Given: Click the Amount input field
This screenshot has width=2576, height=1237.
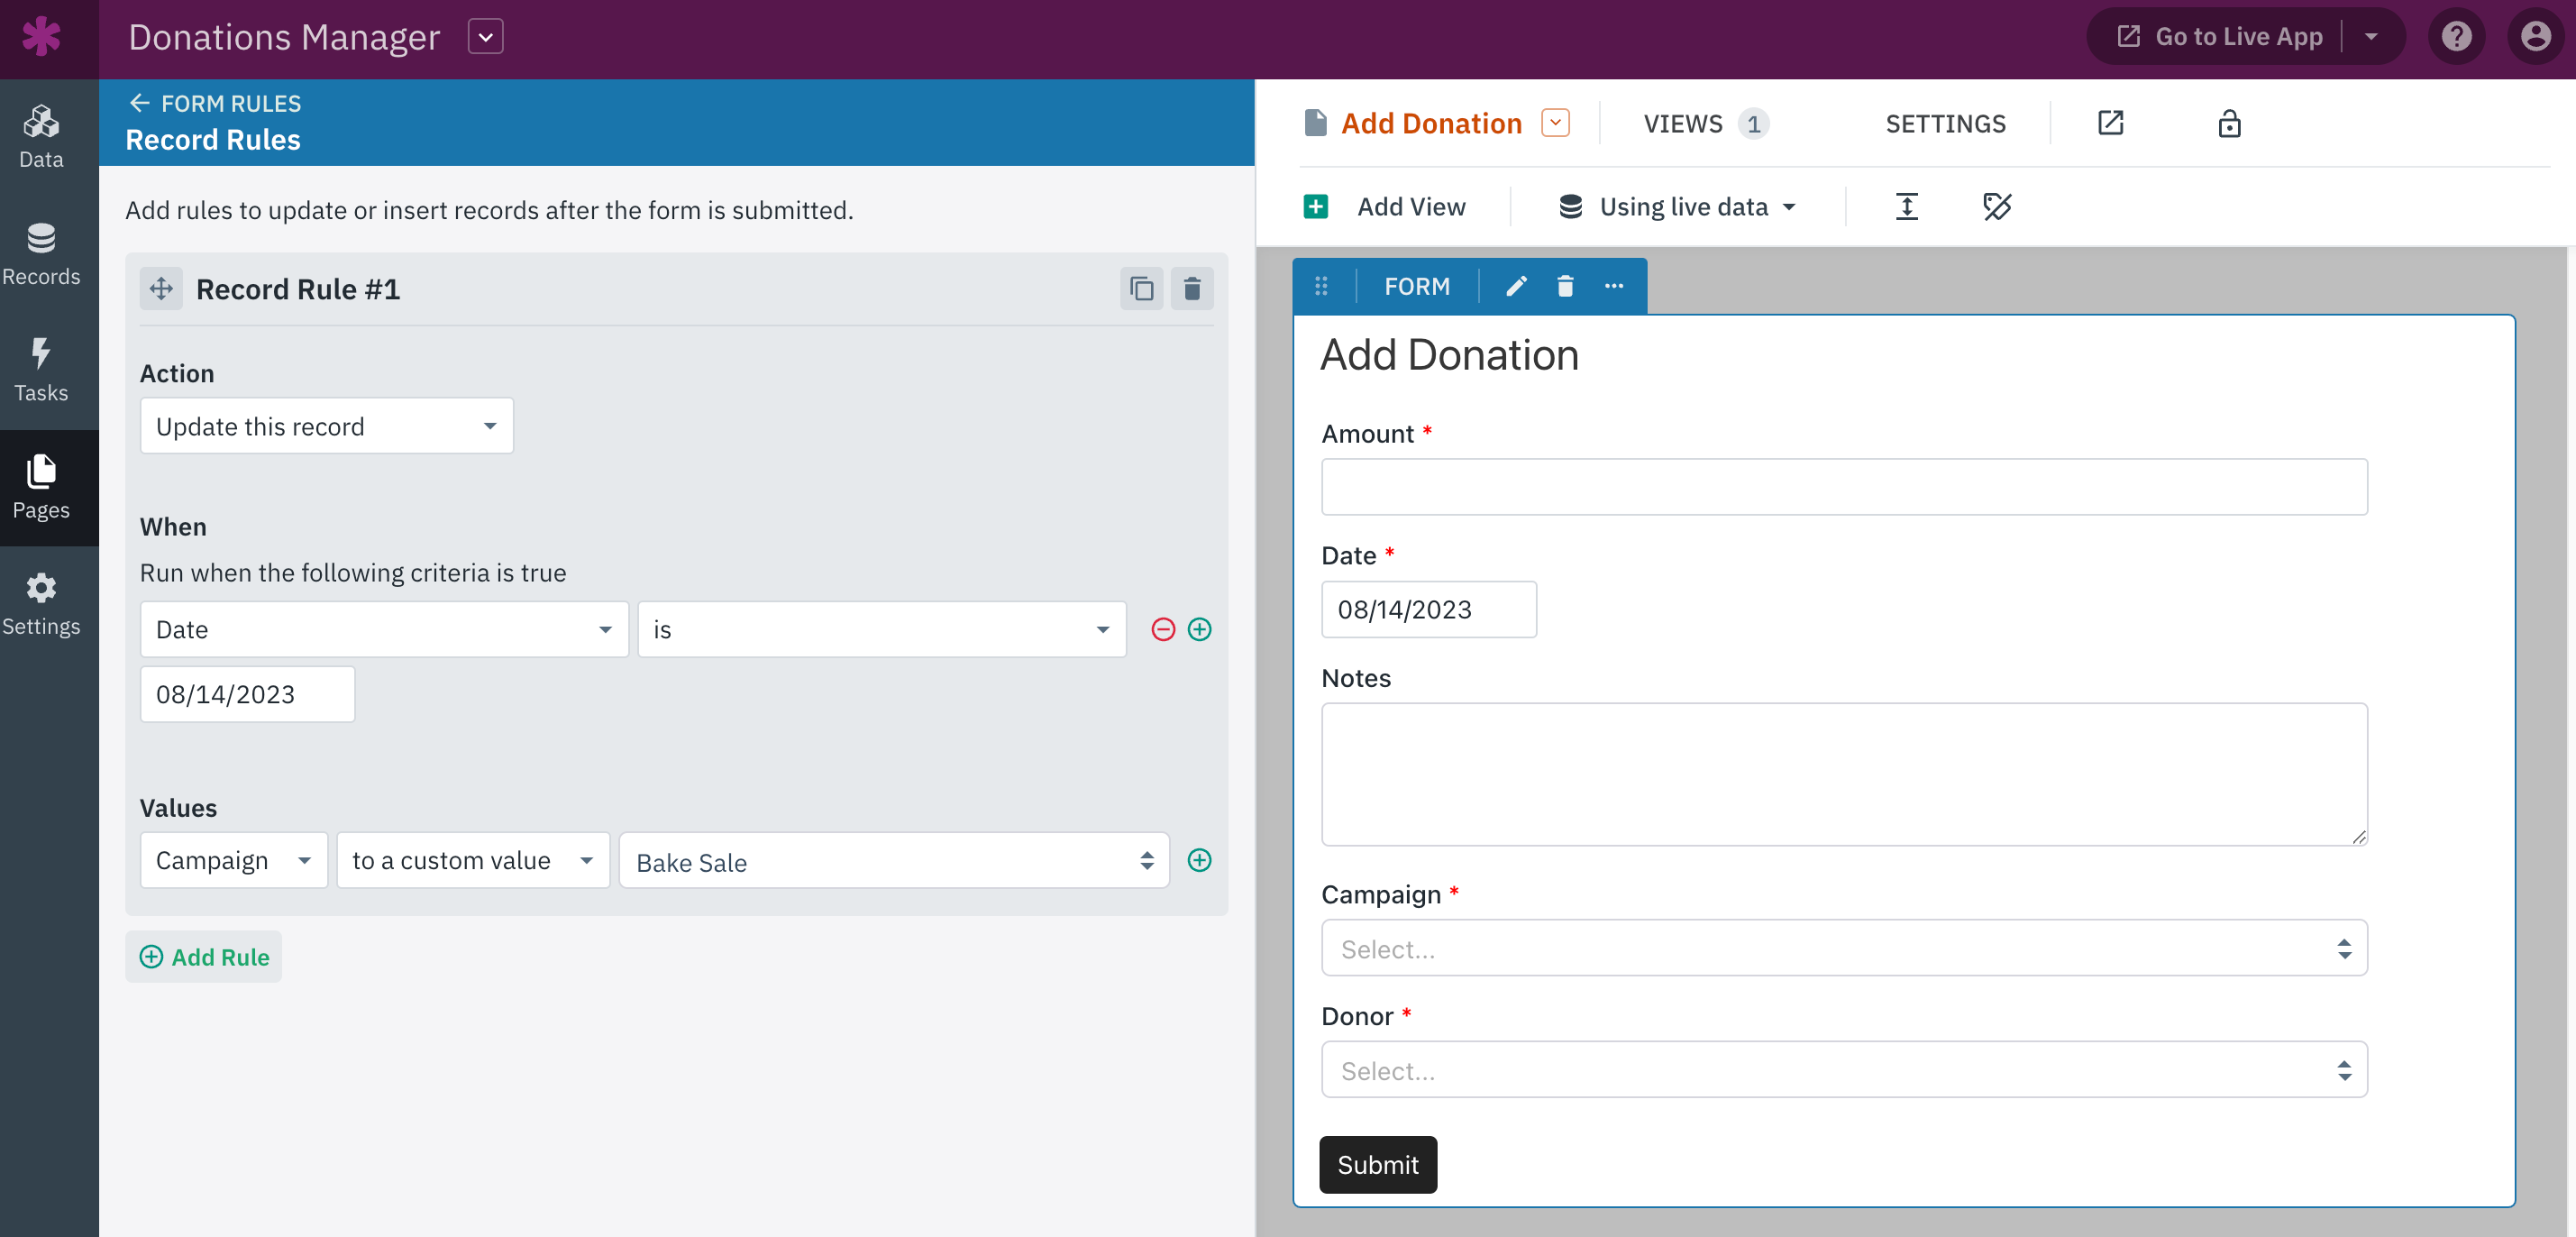Looking at the screenshot, I should pyautogui.click(x=1844, y=487).
